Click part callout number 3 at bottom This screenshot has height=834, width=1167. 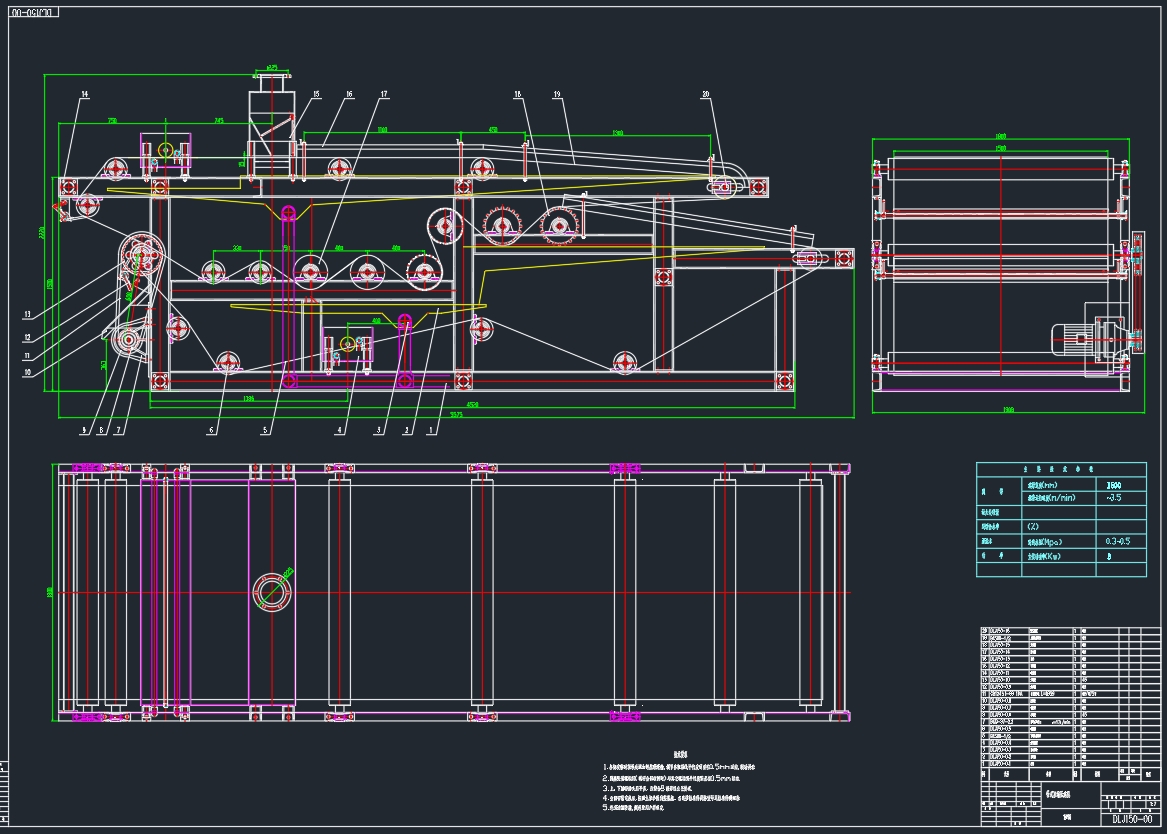379,430
